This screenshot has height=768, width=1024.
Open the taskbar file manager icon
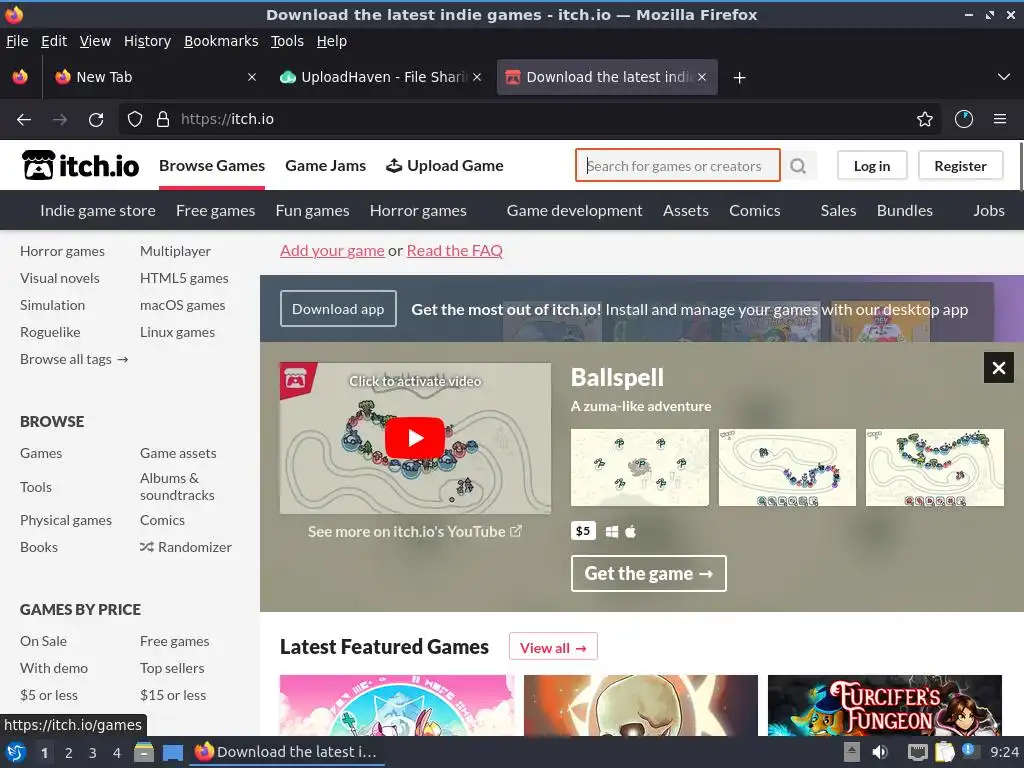pyautogui.click(x=144, y=752)
